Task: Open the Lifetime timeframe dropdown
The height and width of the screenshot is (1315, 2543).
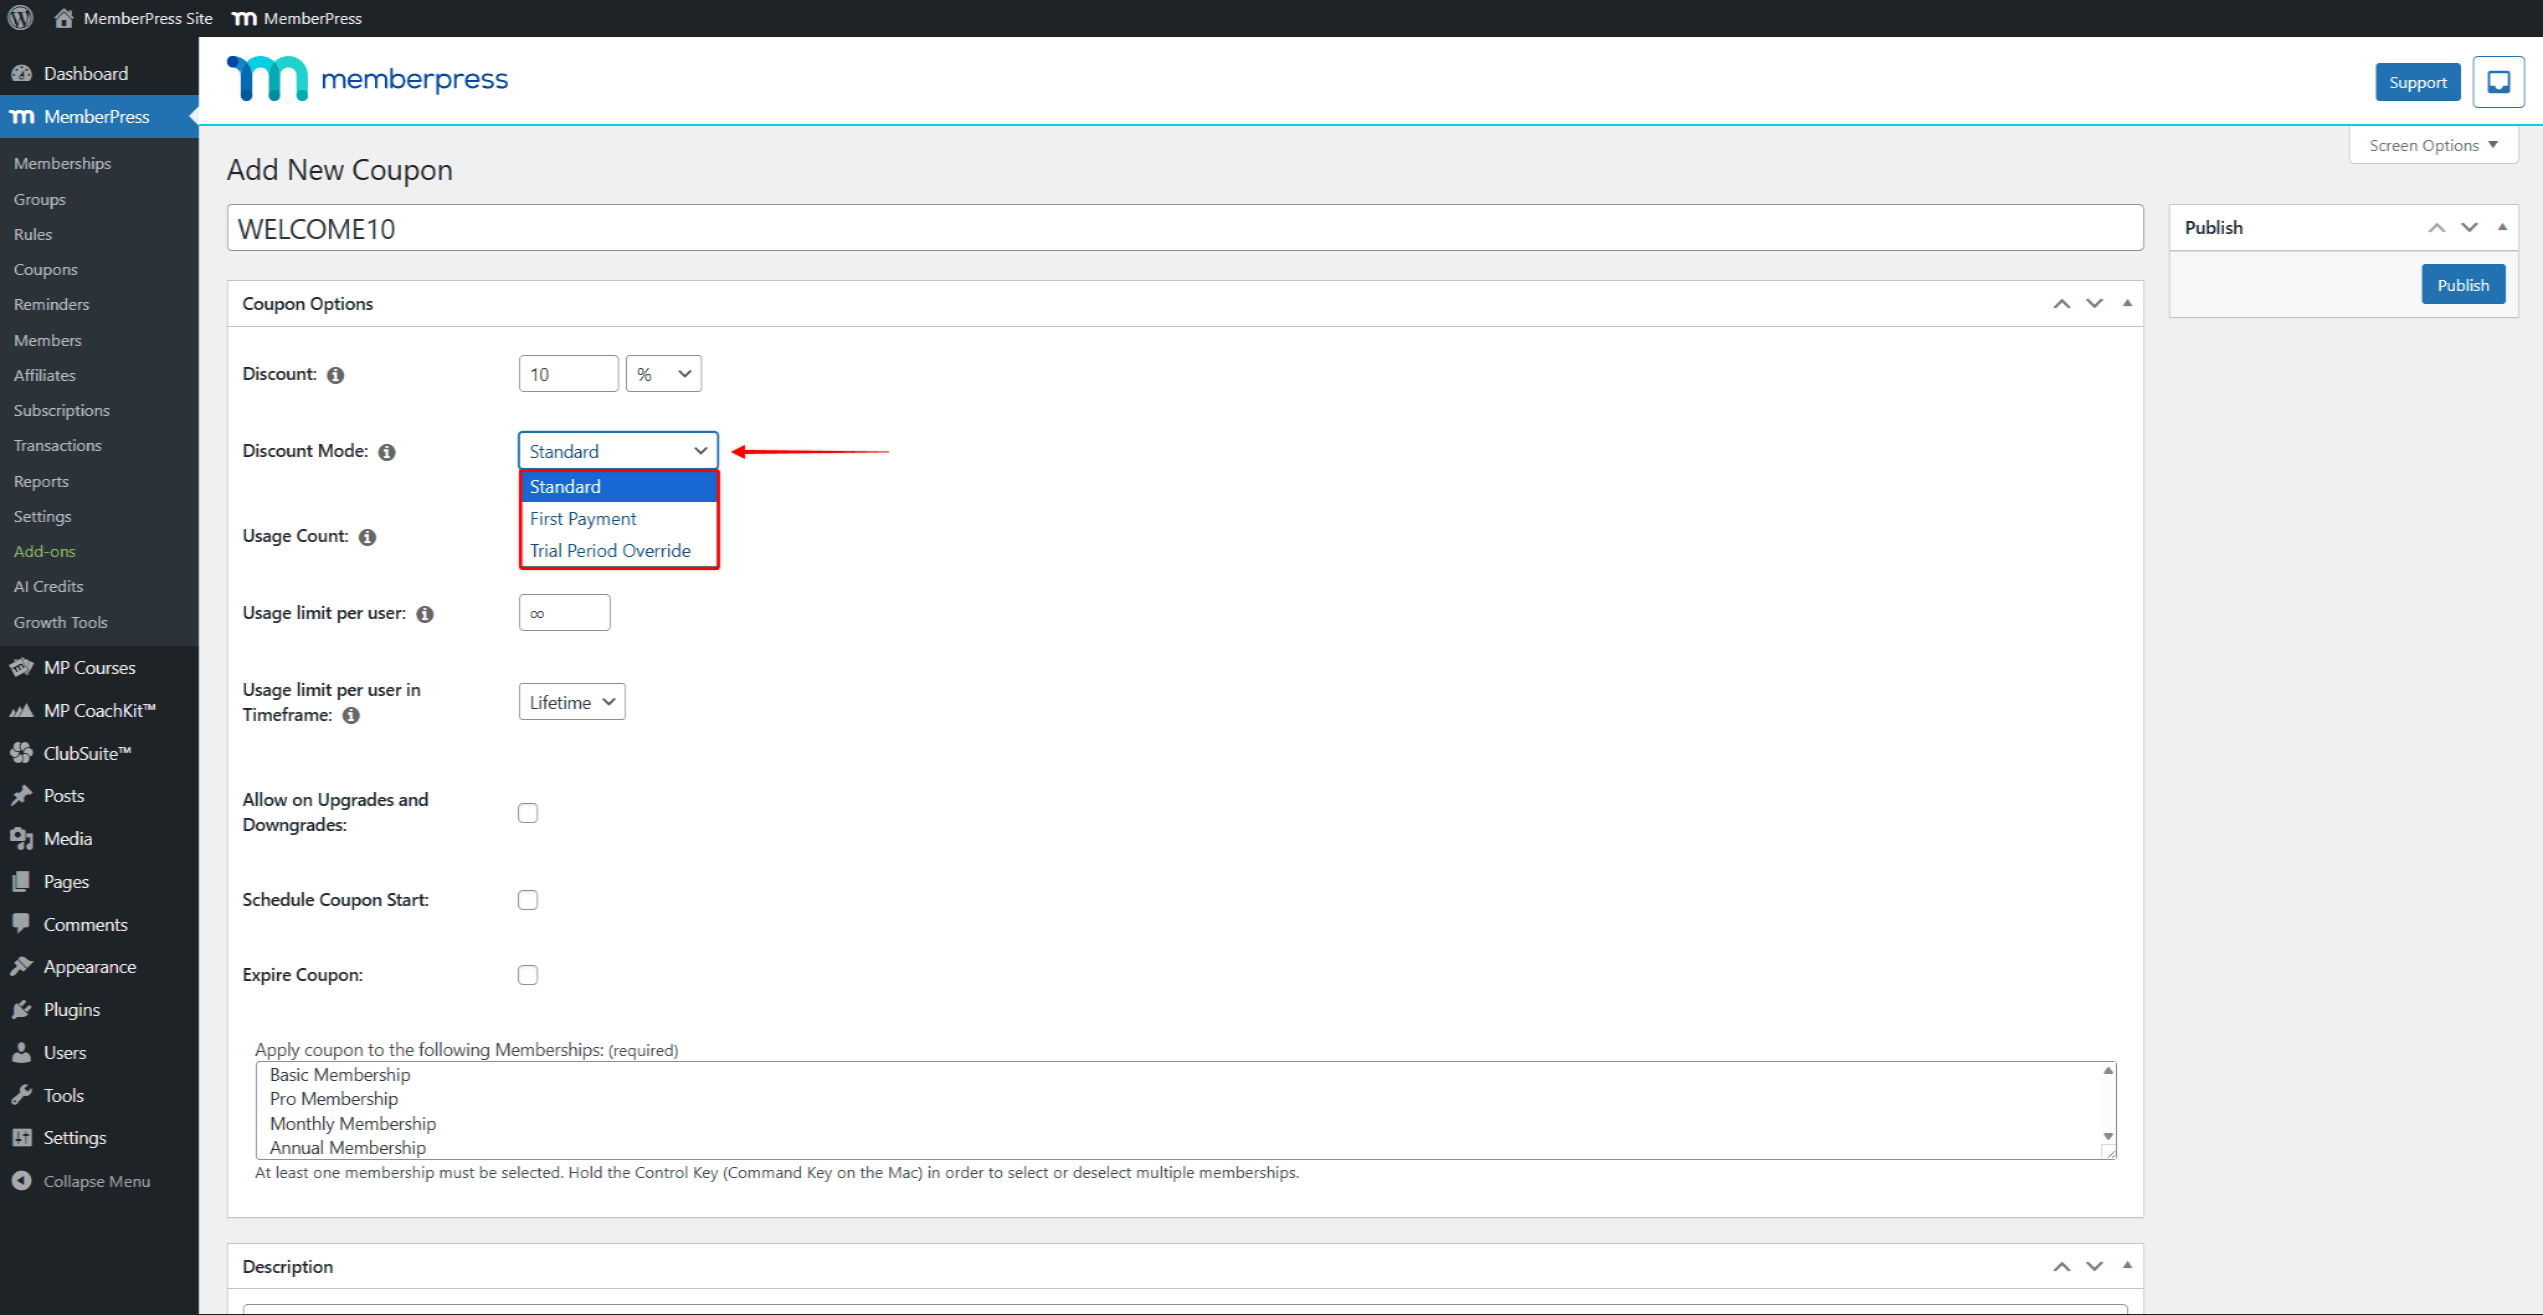Action: (x=571, y=702)
